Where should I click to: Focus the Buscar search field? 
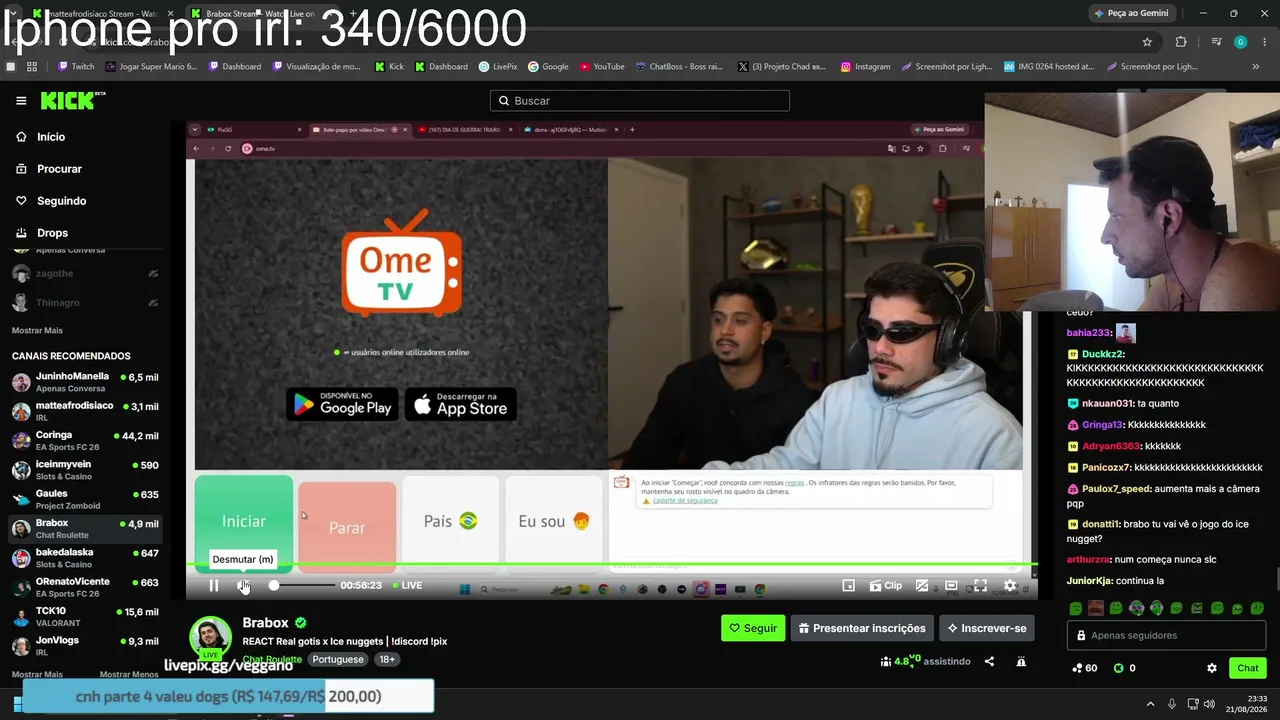(x=640, y=101)
